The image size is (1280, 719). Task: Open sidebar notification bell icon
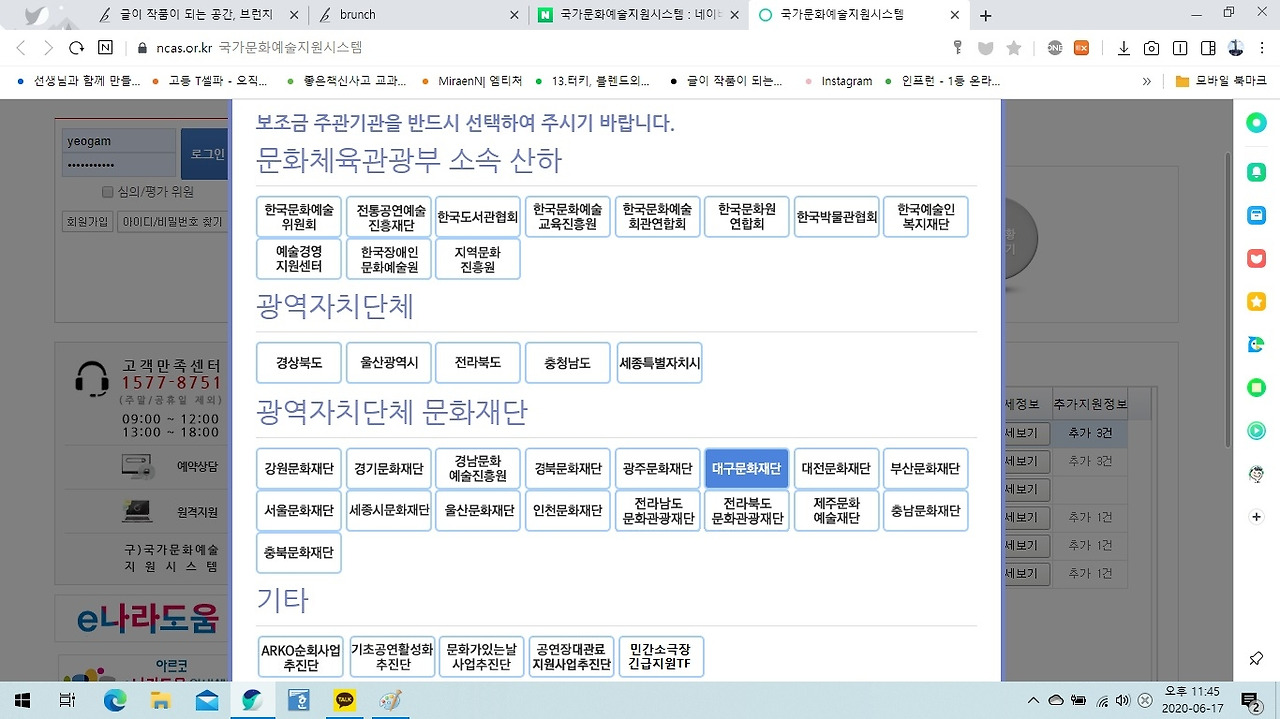tap(1256, 172)
